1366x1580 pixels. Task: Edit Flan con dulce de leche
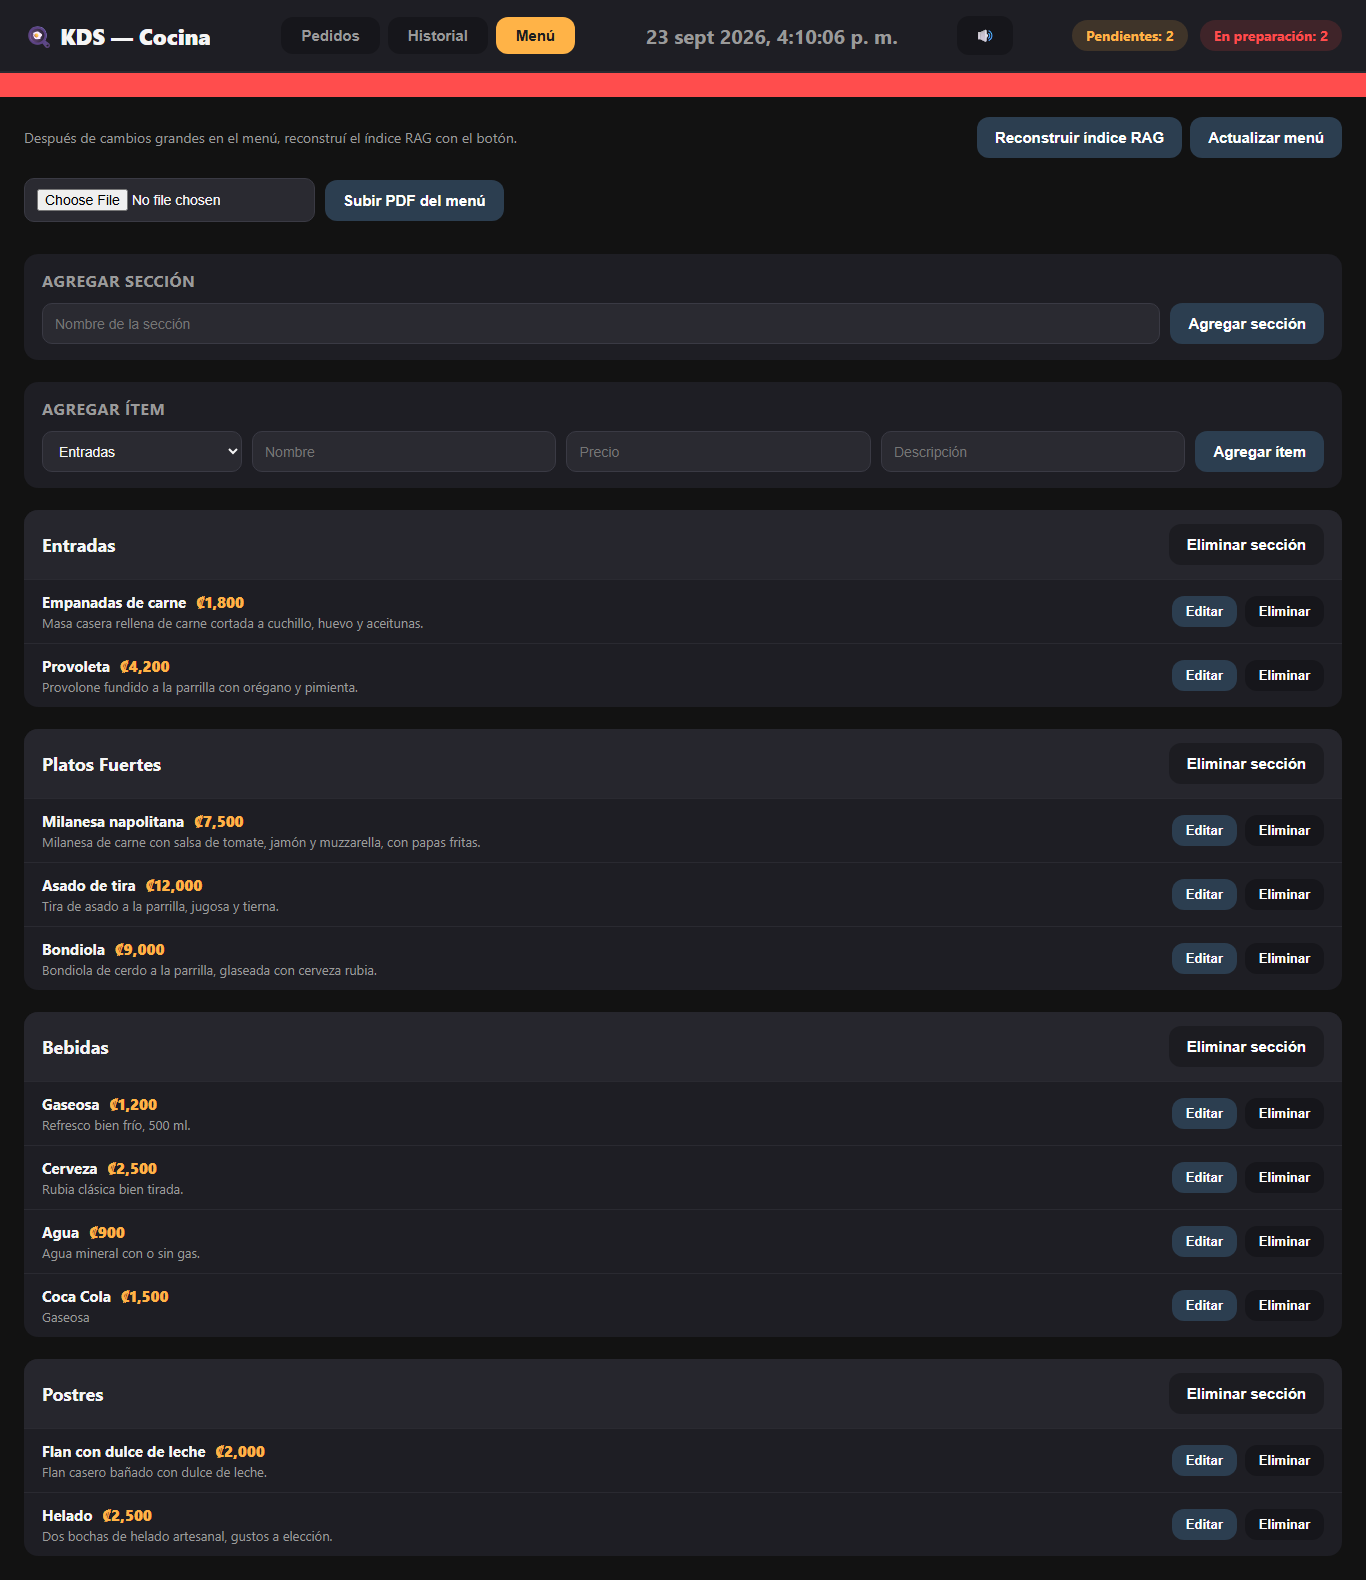(x=1204, y=1460)
